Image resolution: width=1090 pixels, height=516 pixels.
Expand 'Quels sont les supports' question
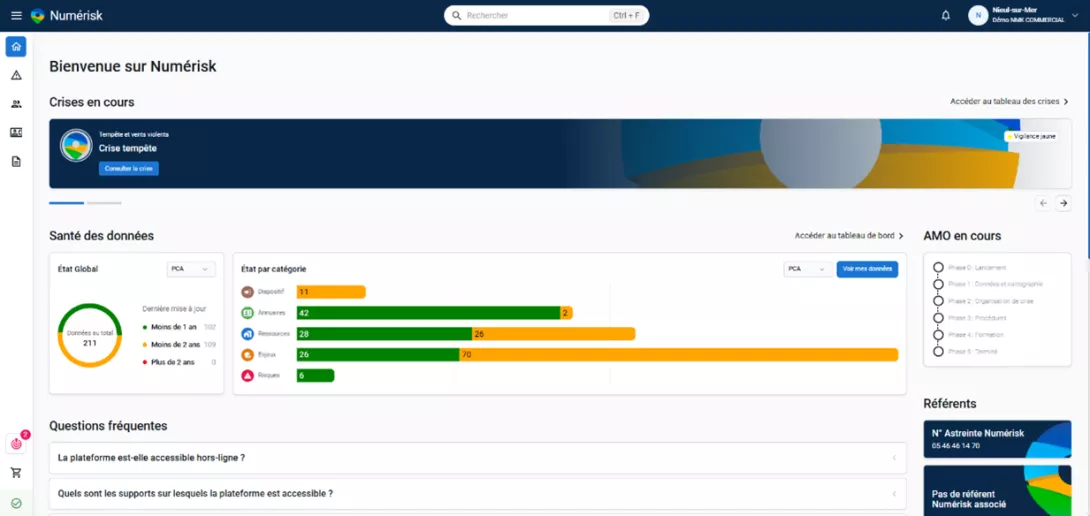[x=478, y=494]
